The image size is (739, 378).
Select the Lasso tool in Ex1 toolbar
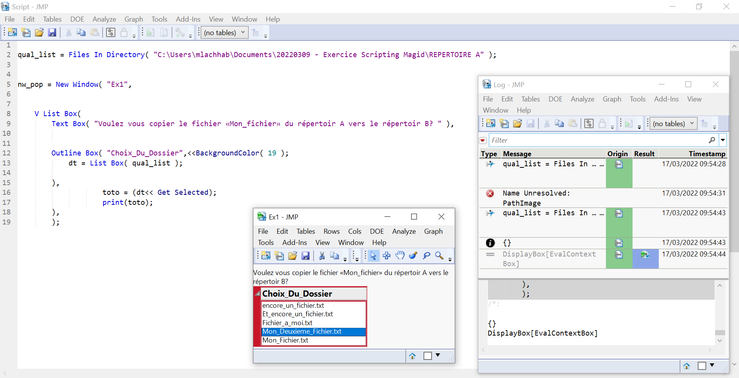426,255
